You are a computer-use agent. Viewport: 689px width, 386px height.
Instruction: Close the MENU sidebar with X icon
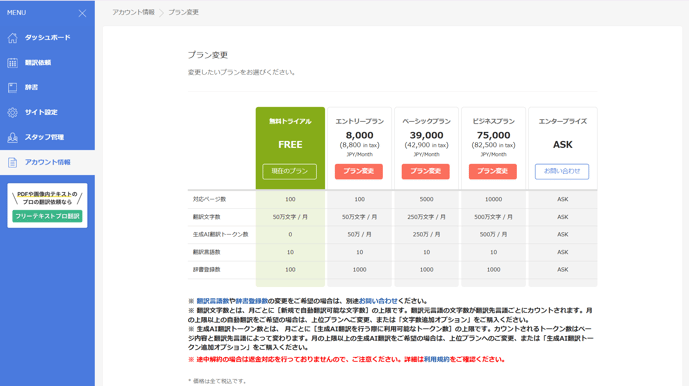coord(82,13)
